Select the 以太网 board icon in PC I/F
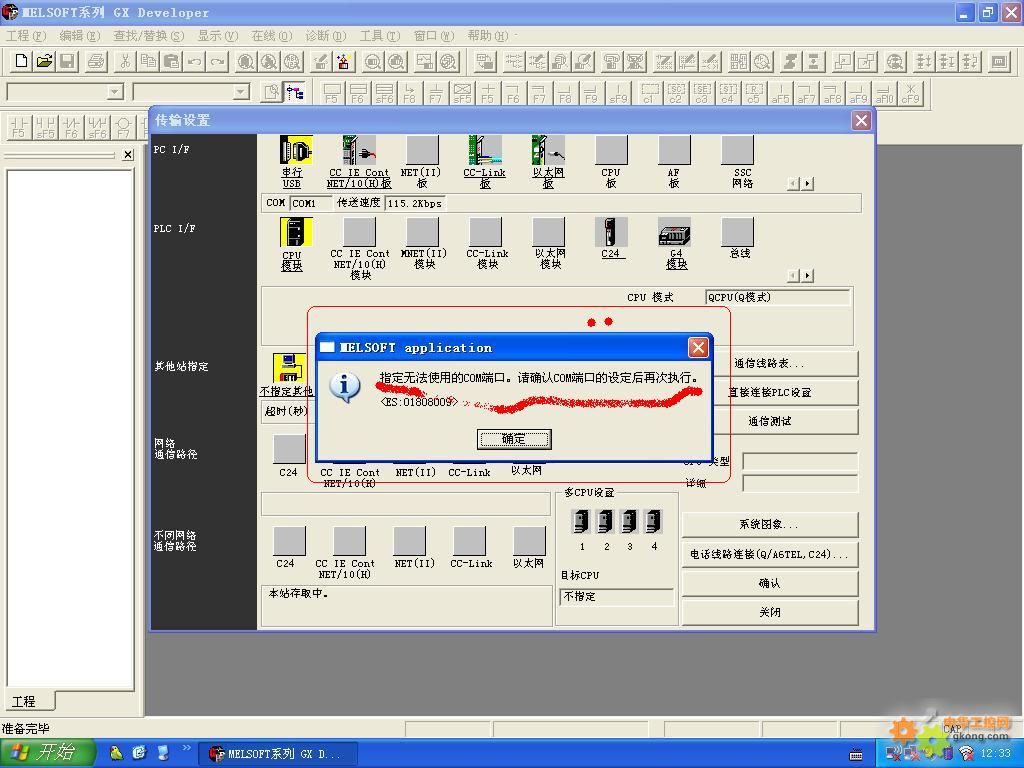 (x=548, y=150)
